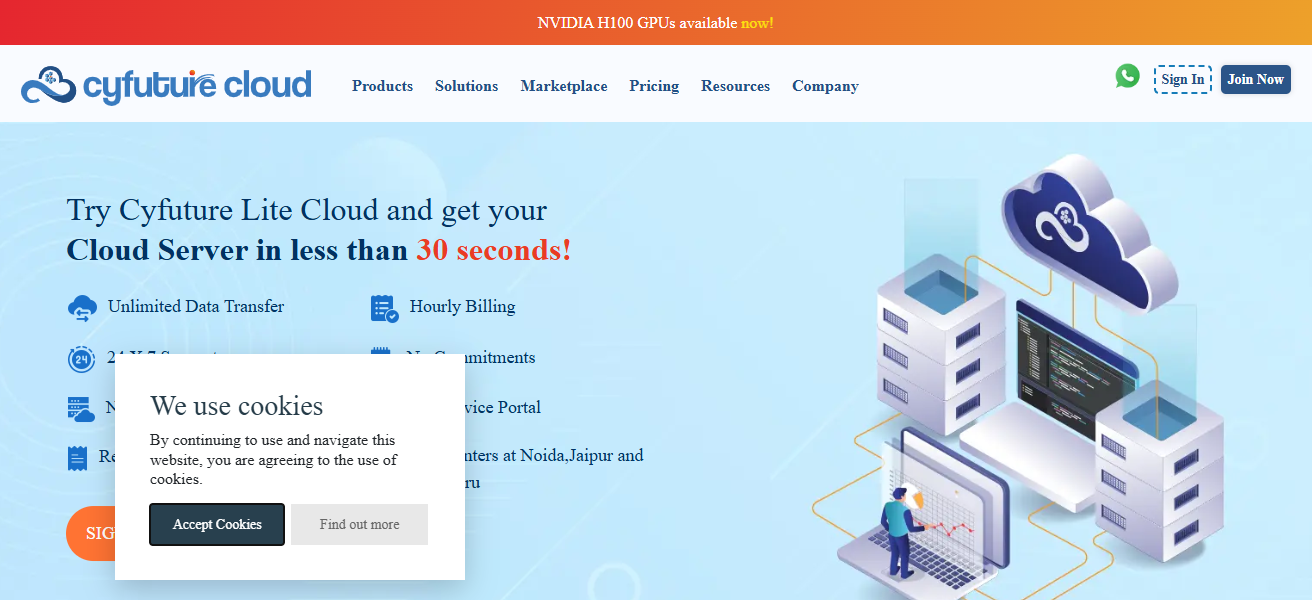Expand the Company navigation menu

pyautogui.click(x=825, y=86)
